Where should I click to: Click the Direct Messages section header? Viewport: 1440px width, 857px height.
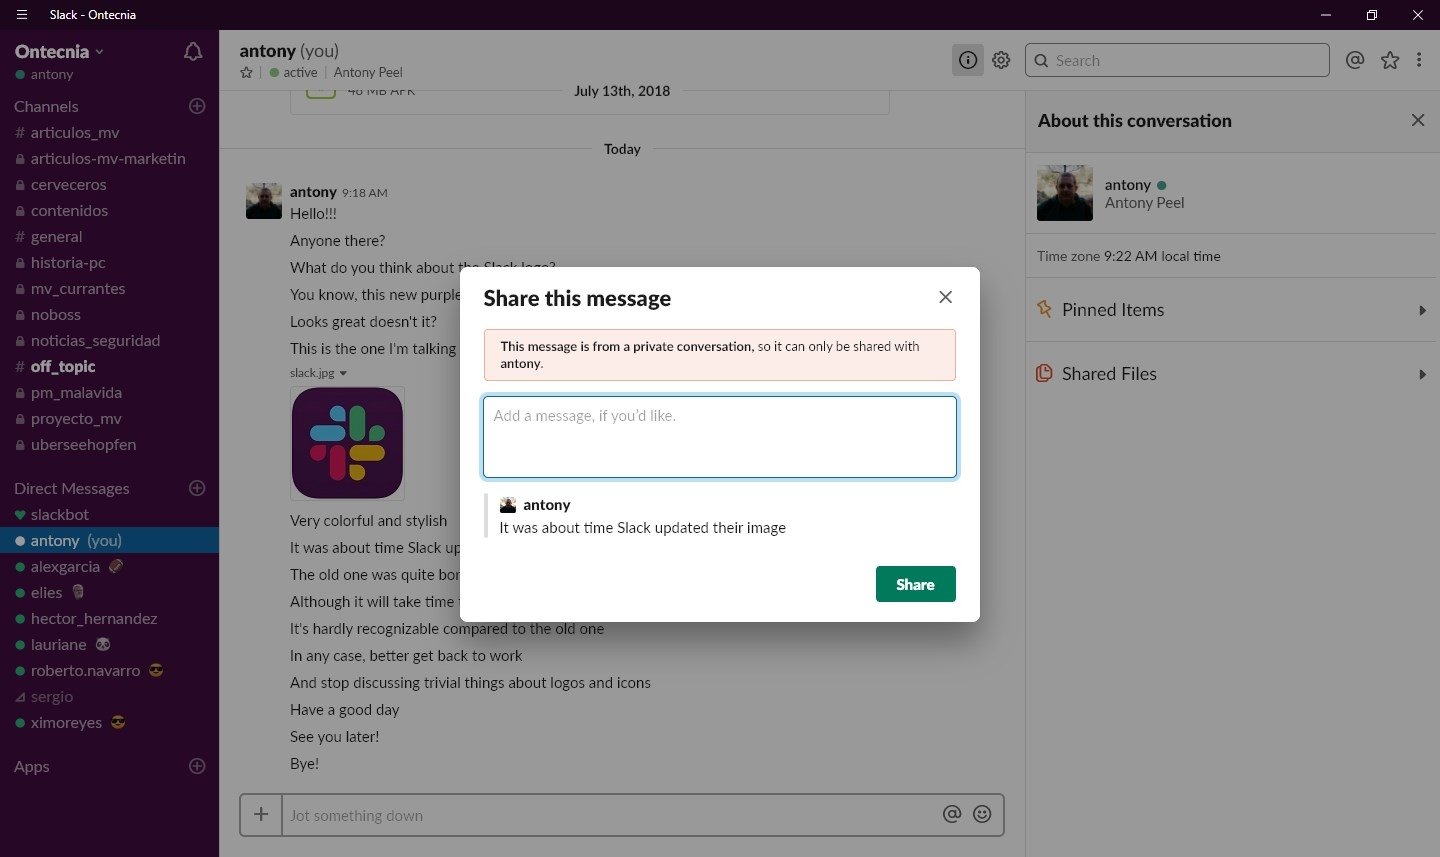point(72,488)
